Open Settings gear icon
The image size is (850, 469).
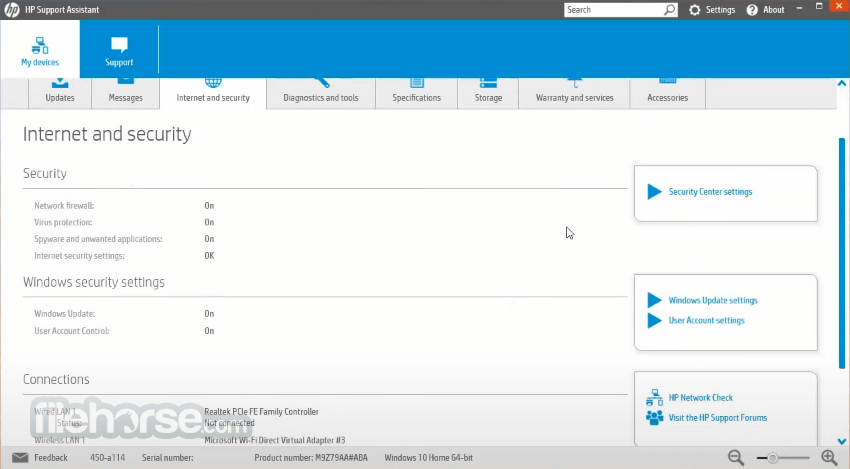[x=694, y=10]
